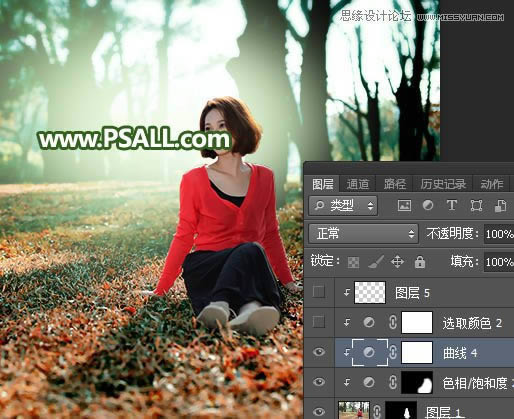Switch to the 历史记录 tab
The image size is (514, 419).
pyautogui.click(x=443, y=184)
